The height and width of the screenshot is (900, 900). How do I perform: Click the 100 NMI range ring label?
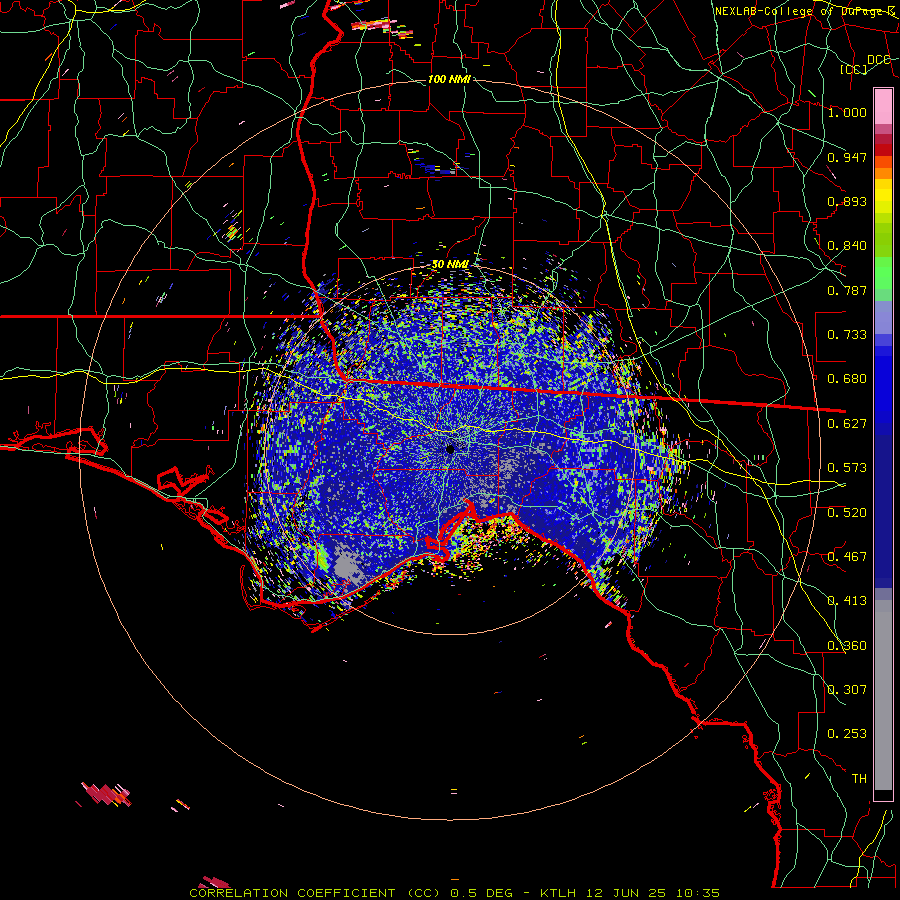pyautogui.click(x=449, y=79)
